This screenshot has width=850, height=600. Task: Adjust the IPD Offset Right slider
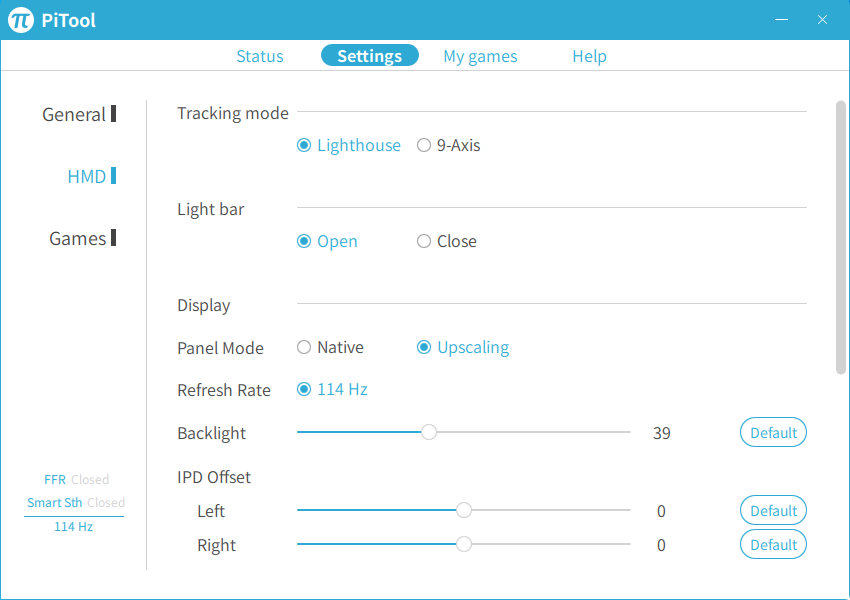tap(463, 544)
